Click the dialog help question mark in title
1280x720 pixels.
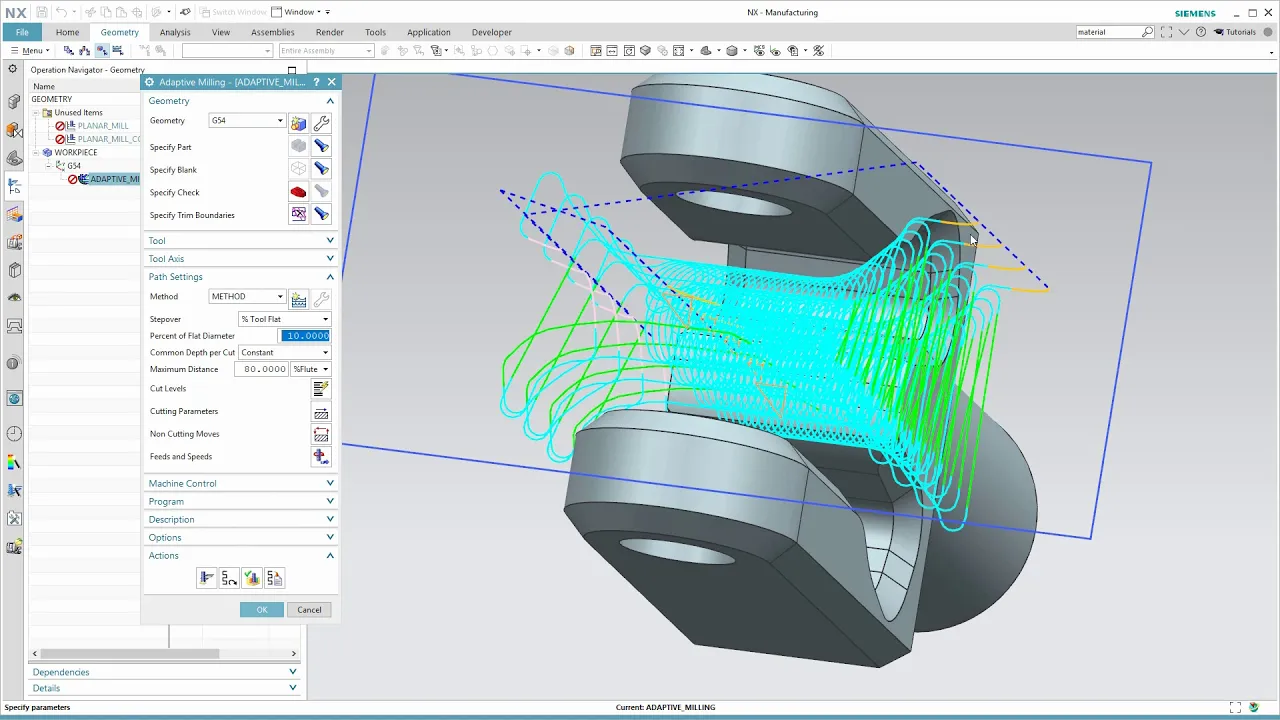316,82
